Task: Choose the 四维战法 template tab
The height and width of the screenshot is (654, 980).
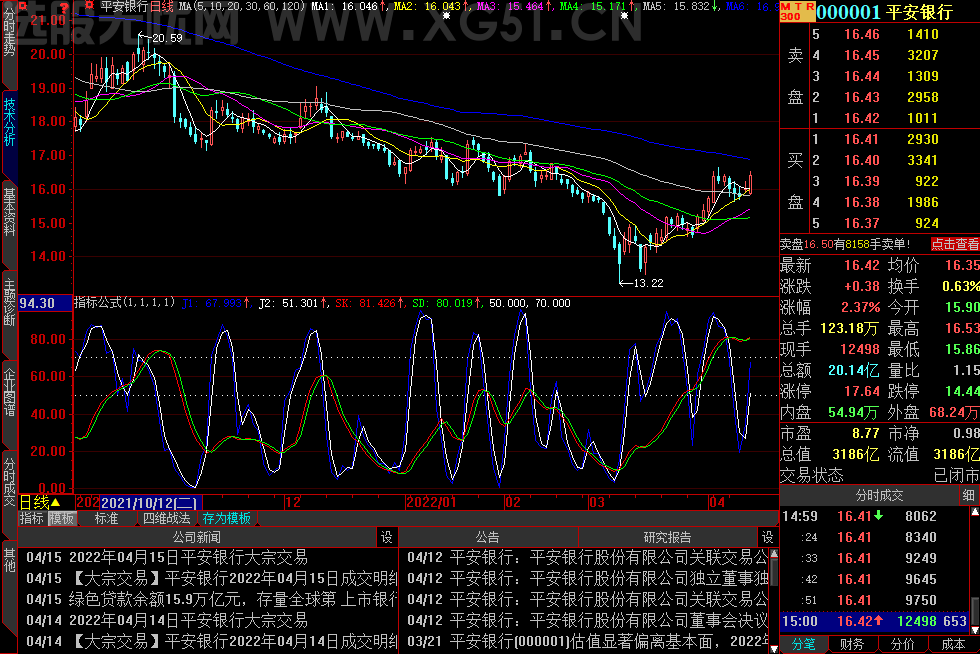Action: click(167, 518)
